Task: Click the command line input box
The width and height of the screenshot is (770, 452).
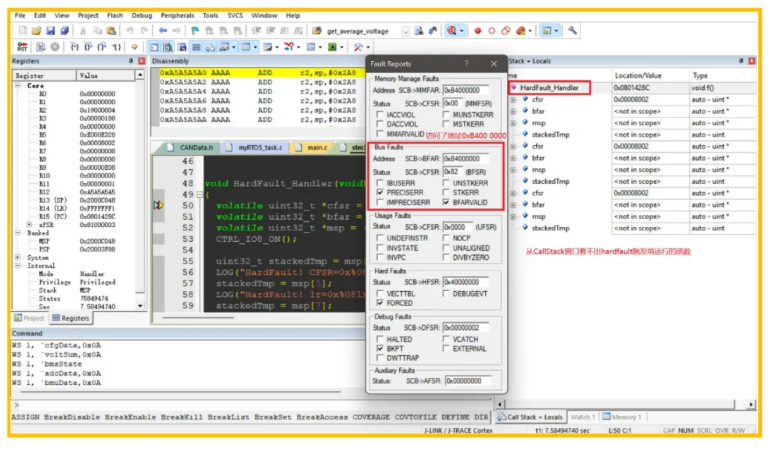Action: (x=253, y=405)
